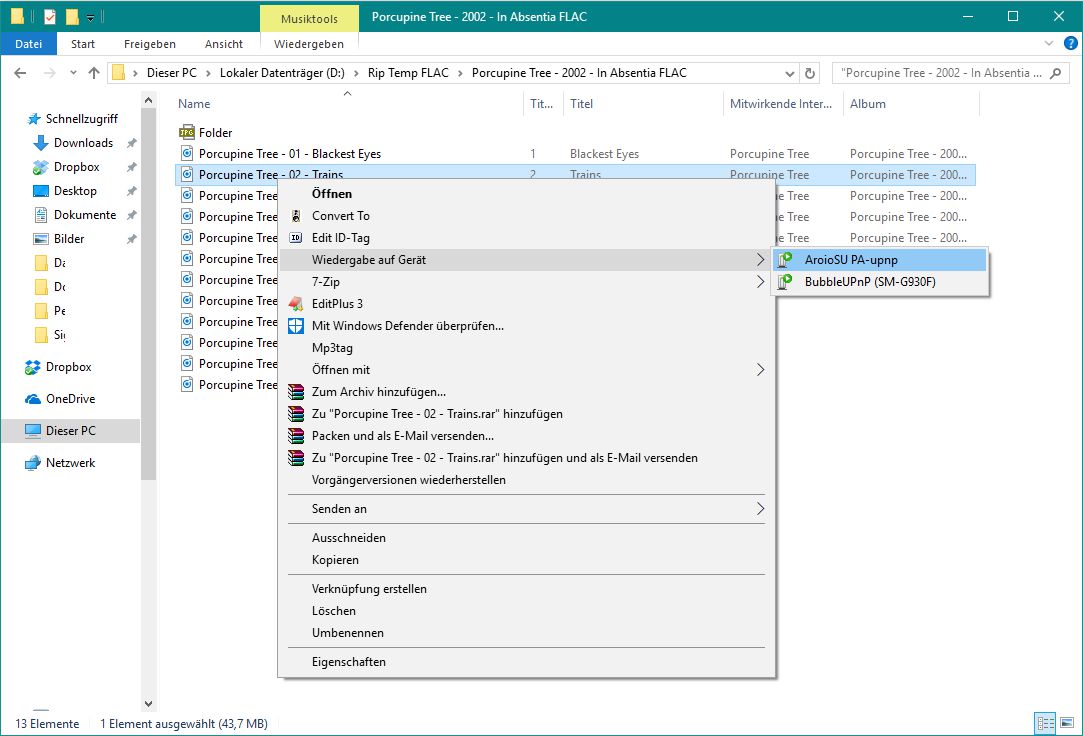Click the search magnifier icon
The height and width of the screenshot is (736, 1083).
coord(1055,73)
